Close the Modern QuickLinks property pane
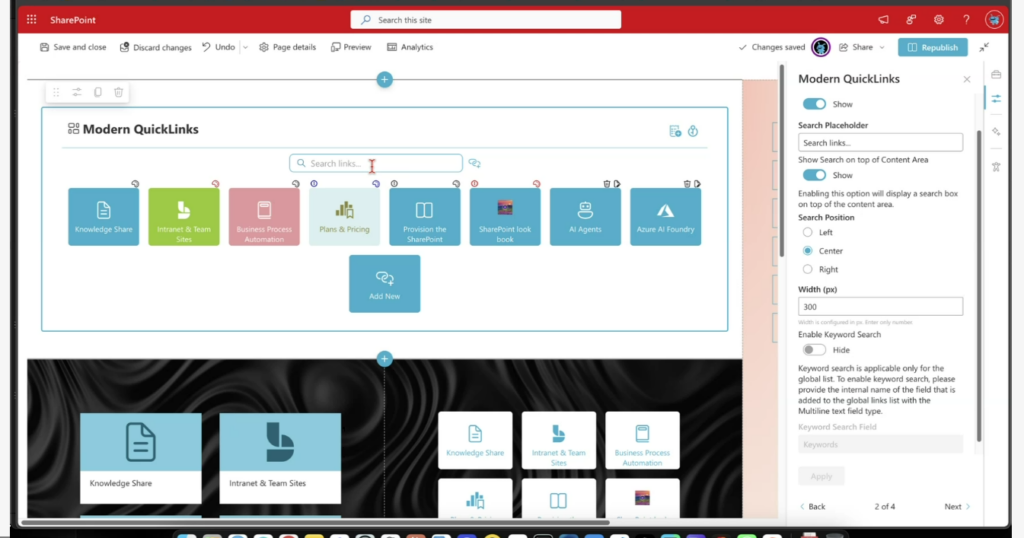Image resolution: width=1024 pixels, height=538 pixels. [967, 79]
